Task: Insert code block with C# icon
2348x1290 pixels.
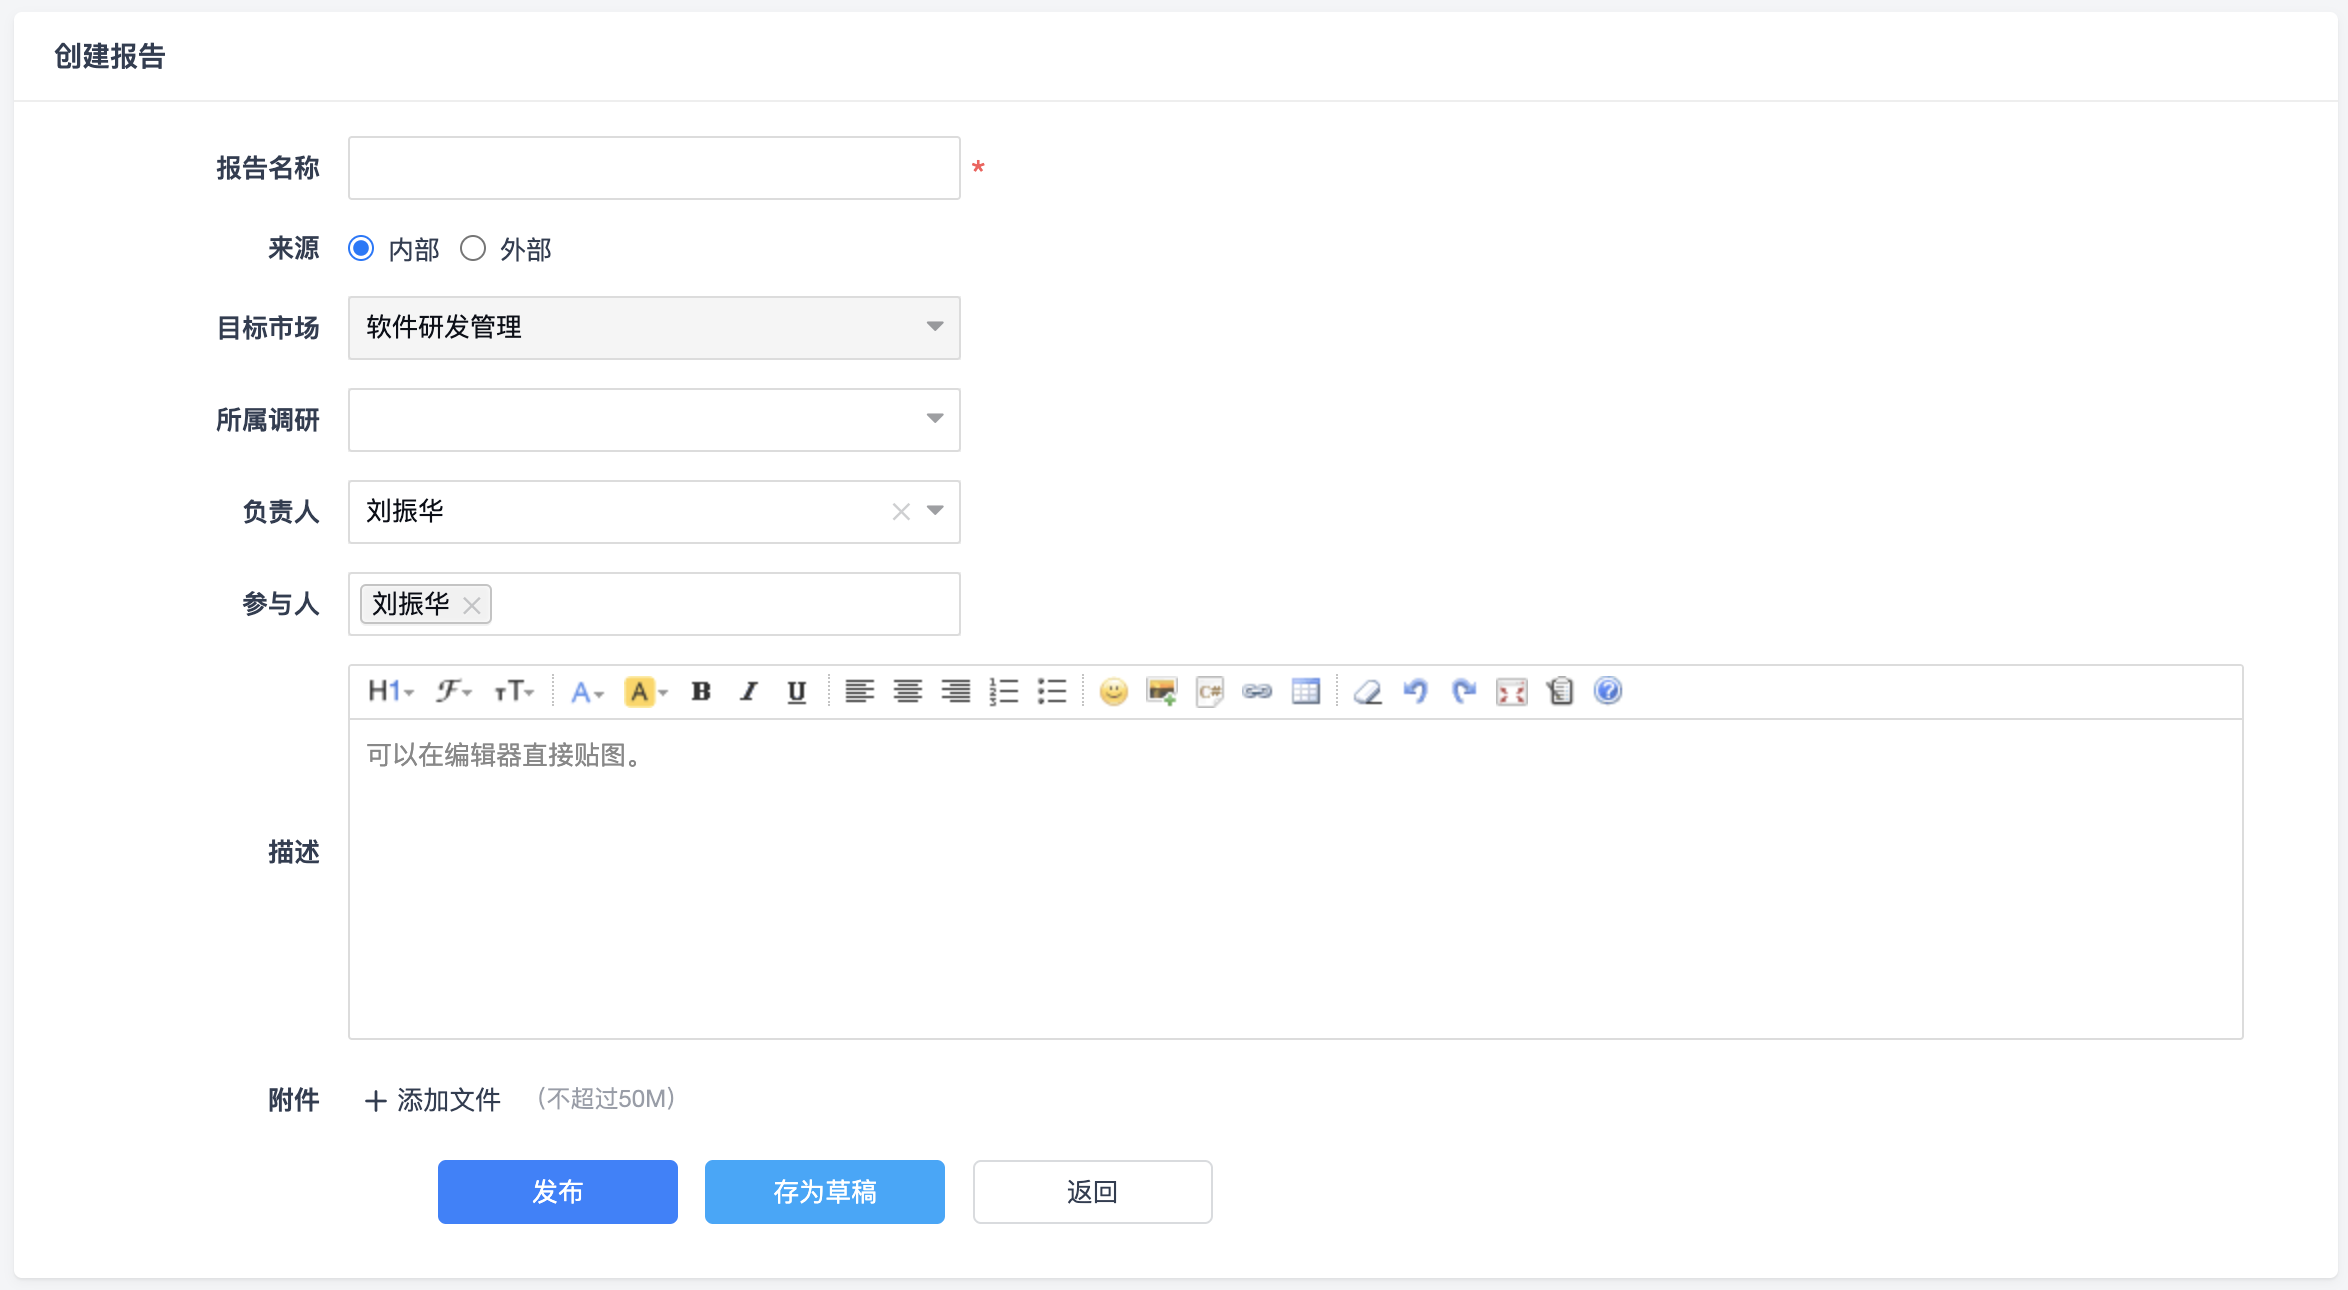Action: (1209, 691)
